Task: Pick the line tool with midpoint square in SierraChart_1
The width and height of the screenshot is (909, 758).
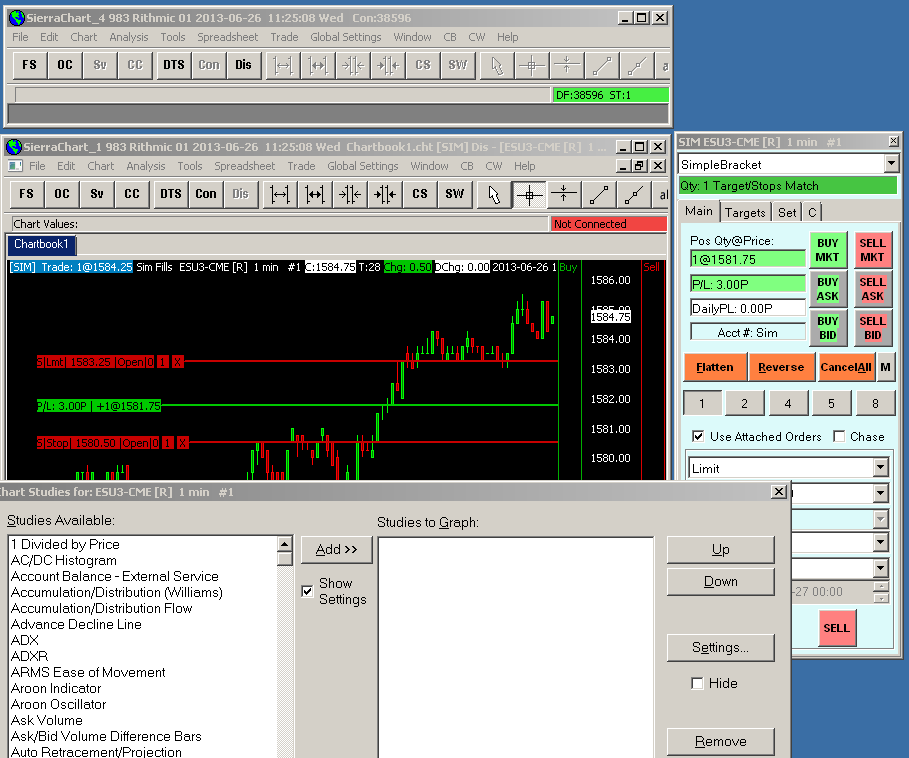Action: click(x=633, y=194)
